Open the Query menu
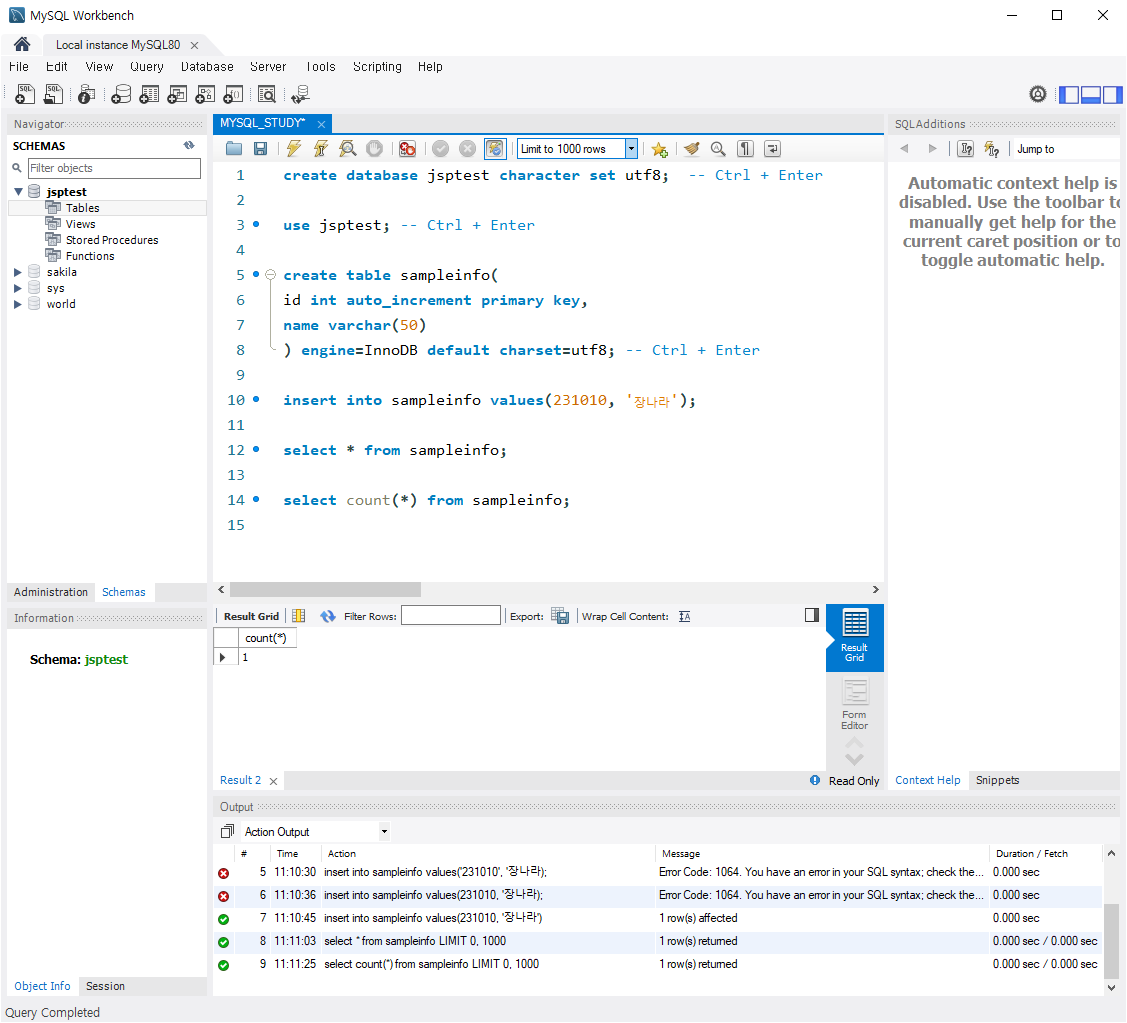1127x1023 pixels. (147, 67)
